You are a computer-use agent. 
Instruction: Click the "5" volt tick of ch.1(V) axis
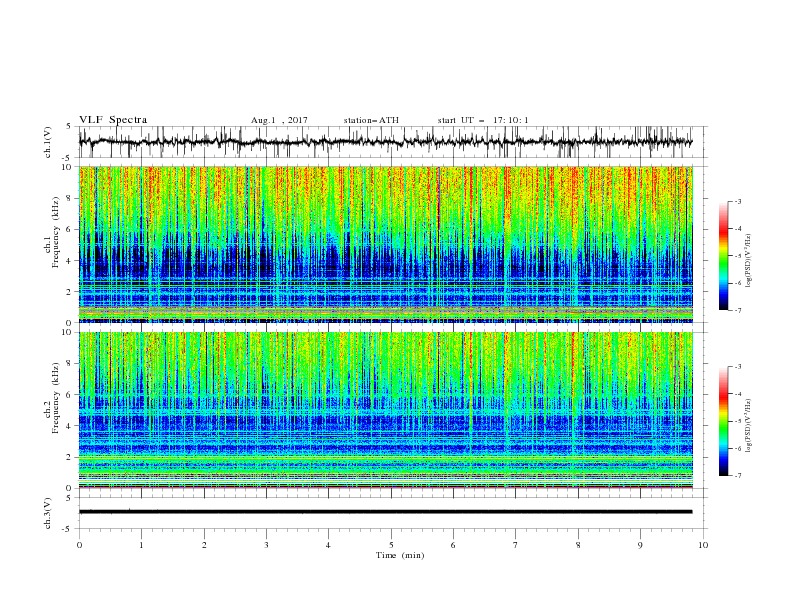click(x=69, y=127)
